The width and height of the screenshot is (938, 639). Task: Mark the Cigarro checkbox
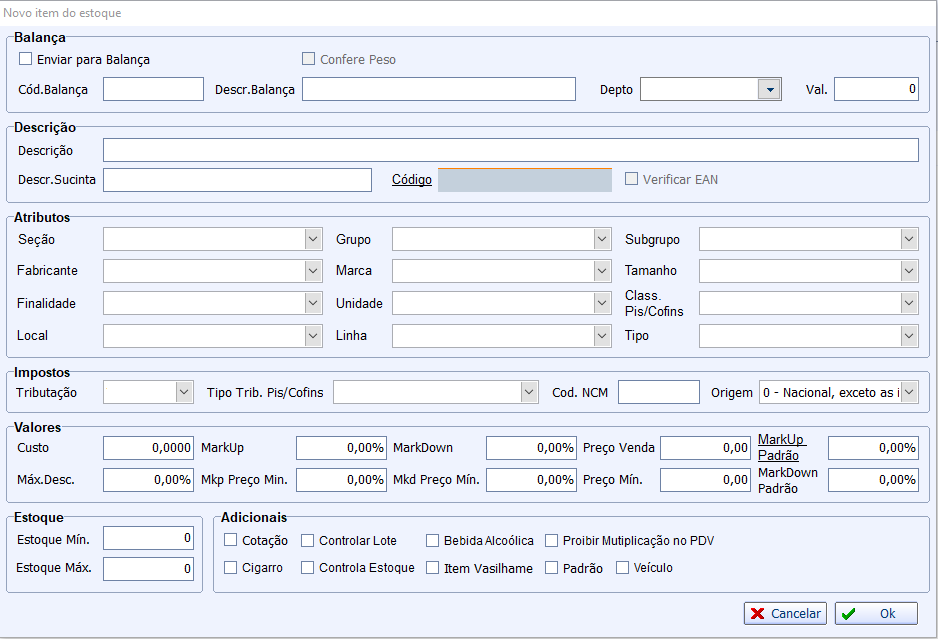click(x=231, y=568)
